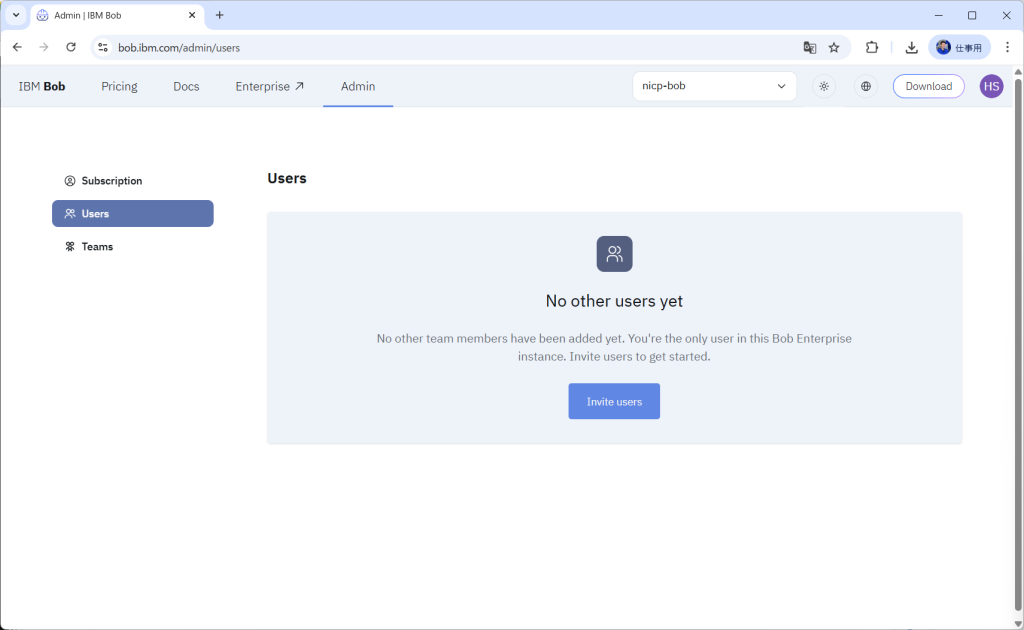The image size is (1024, 630).
Task: Minimize the browser window
Action: click(938, 15)
